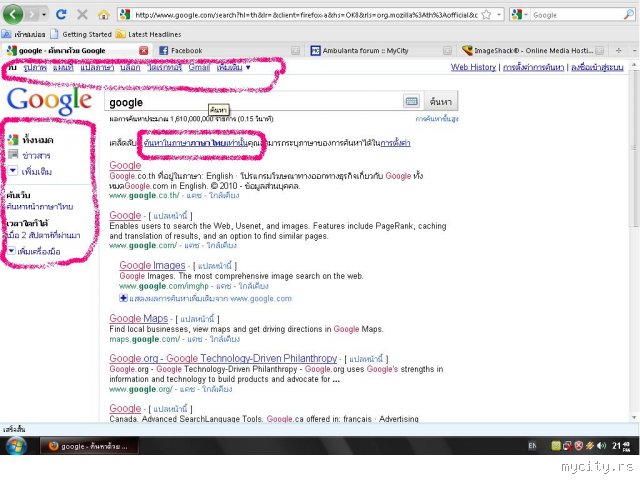Click the volume speaker tray icon

click(601, 446)
